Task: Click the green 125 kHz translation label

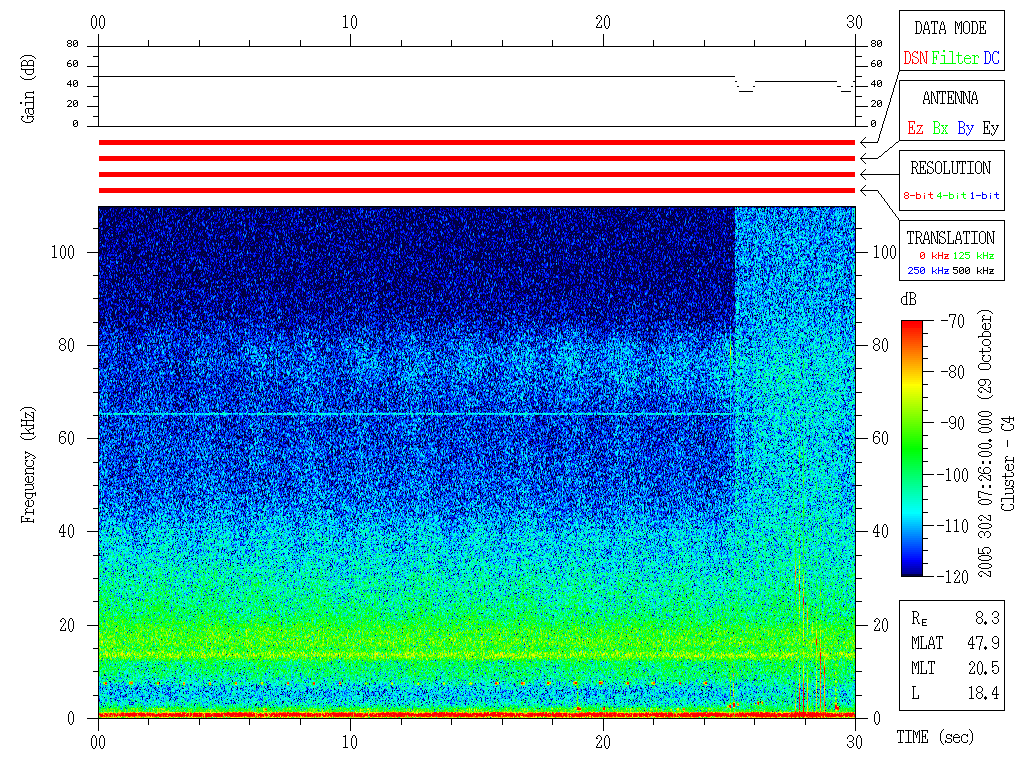Action: 974,255
